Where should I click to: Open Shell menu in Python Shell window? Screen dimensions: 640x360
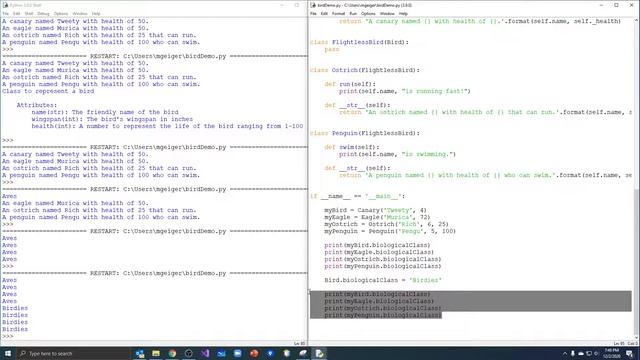(x=29, y=13)
